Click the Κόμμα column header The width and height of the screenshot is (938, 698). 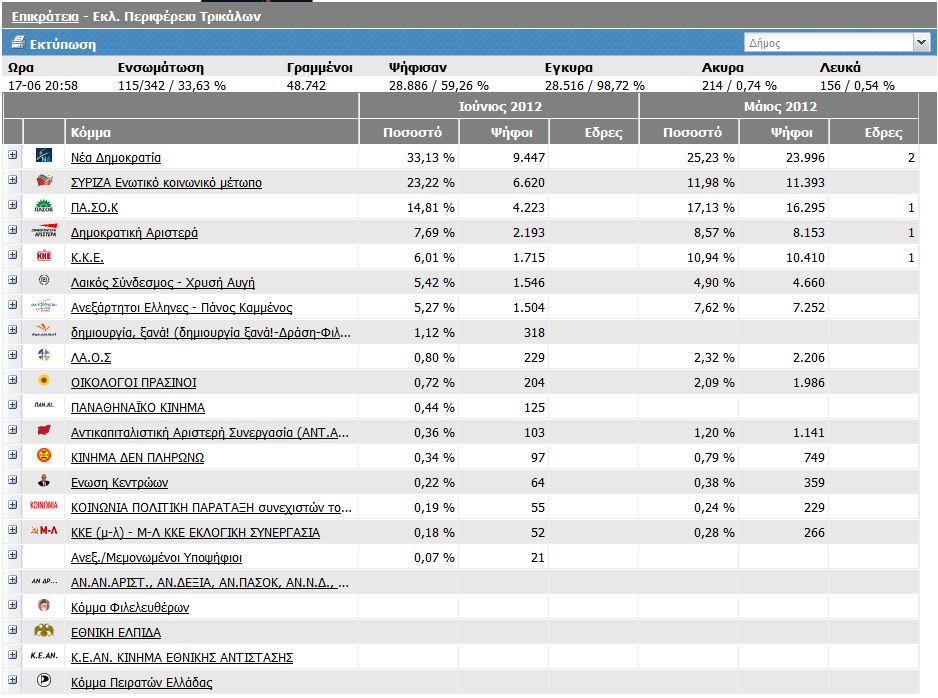(91, 132)
